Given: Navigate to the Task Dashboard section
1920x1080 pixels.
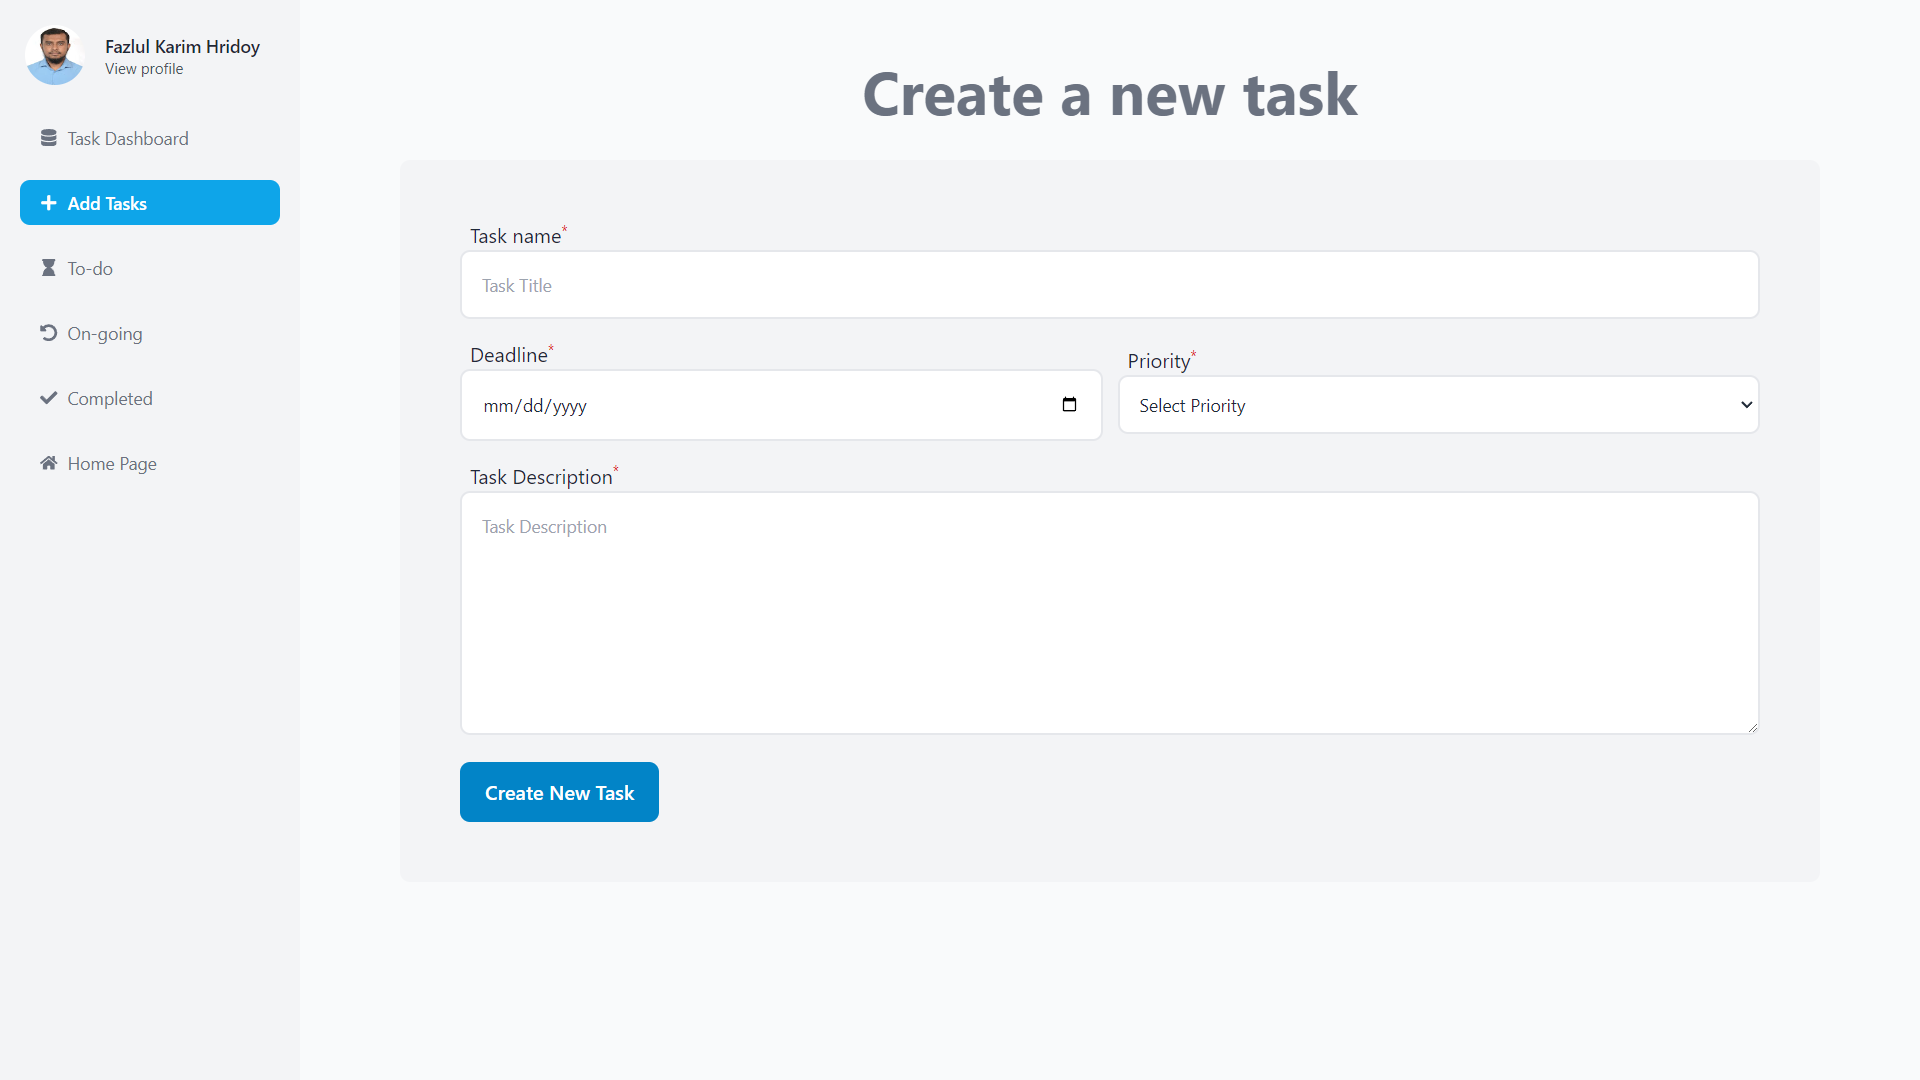Looking at the screenshot, I should tap(127, 138).
